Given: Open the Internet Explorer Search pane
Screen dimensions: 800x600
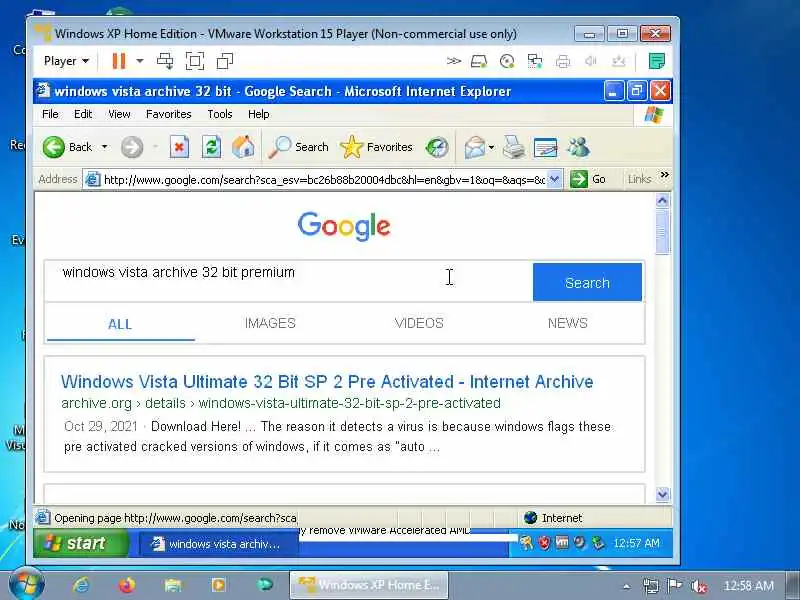Looking at the screenshot, I should click(299, 147).
